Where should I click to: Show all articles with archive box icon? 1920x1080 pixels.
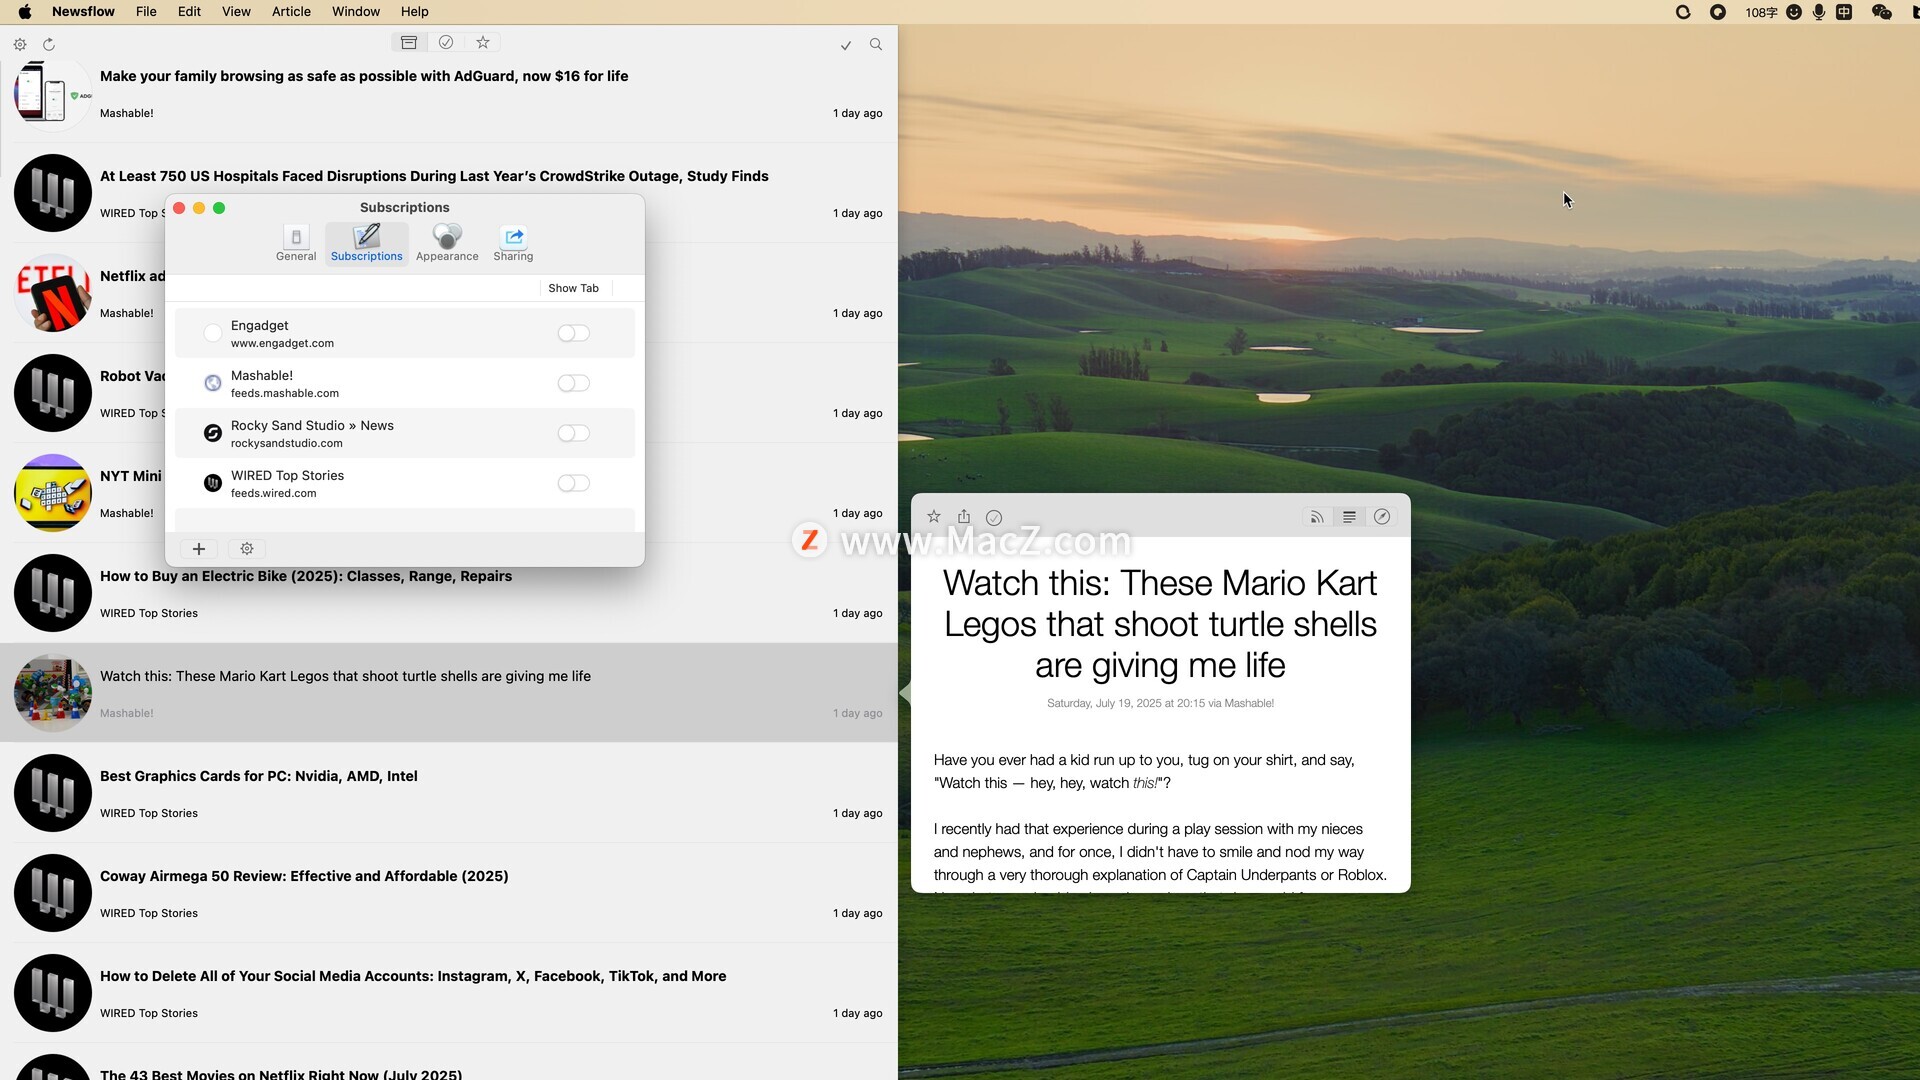pos(409,42)
